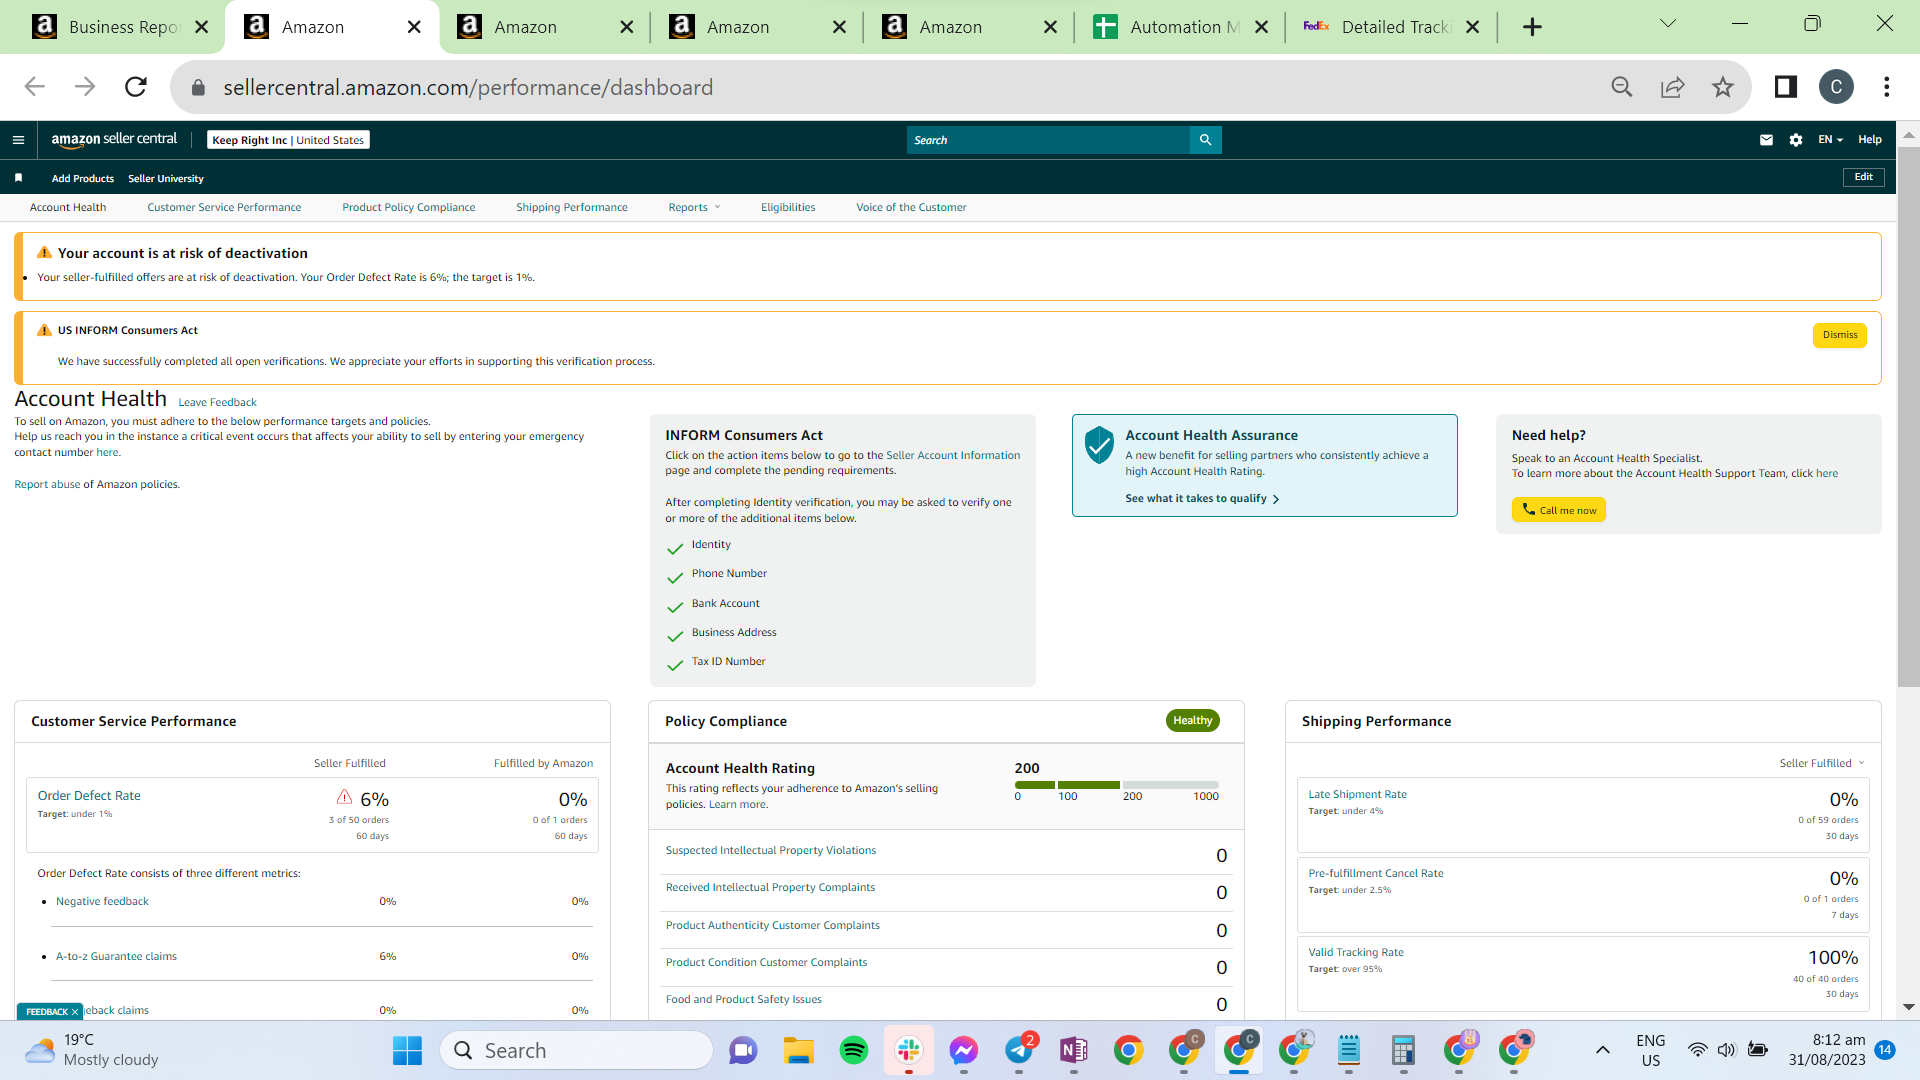Click the Leave Feedback link

point(217,402)
